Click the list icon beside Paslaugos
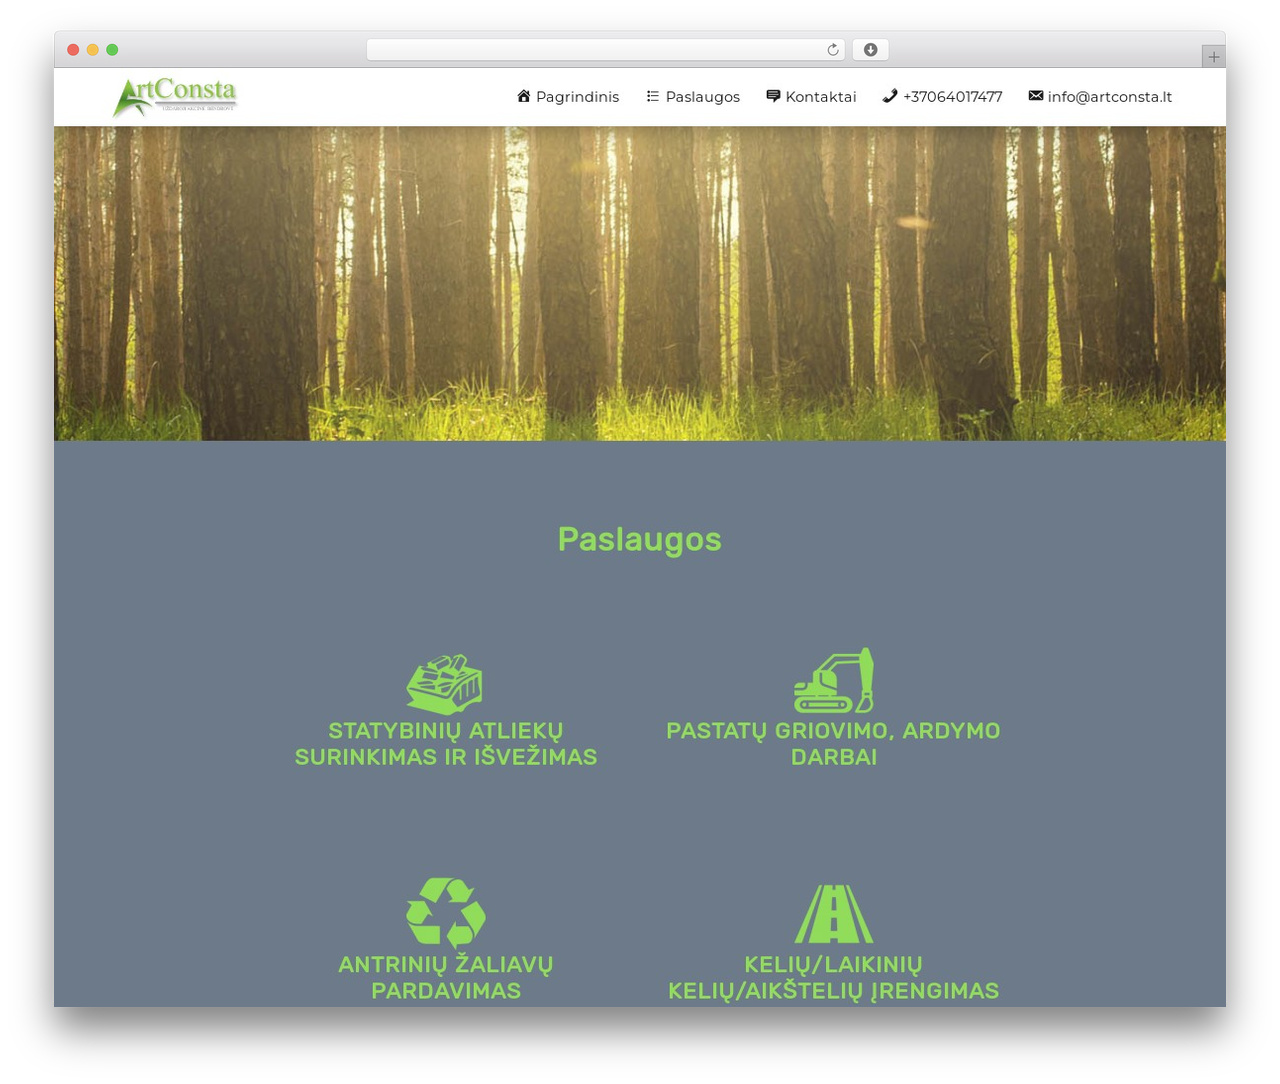Image resolution: width=1280 pixels, height=1084 pixels. pos(652,96)
